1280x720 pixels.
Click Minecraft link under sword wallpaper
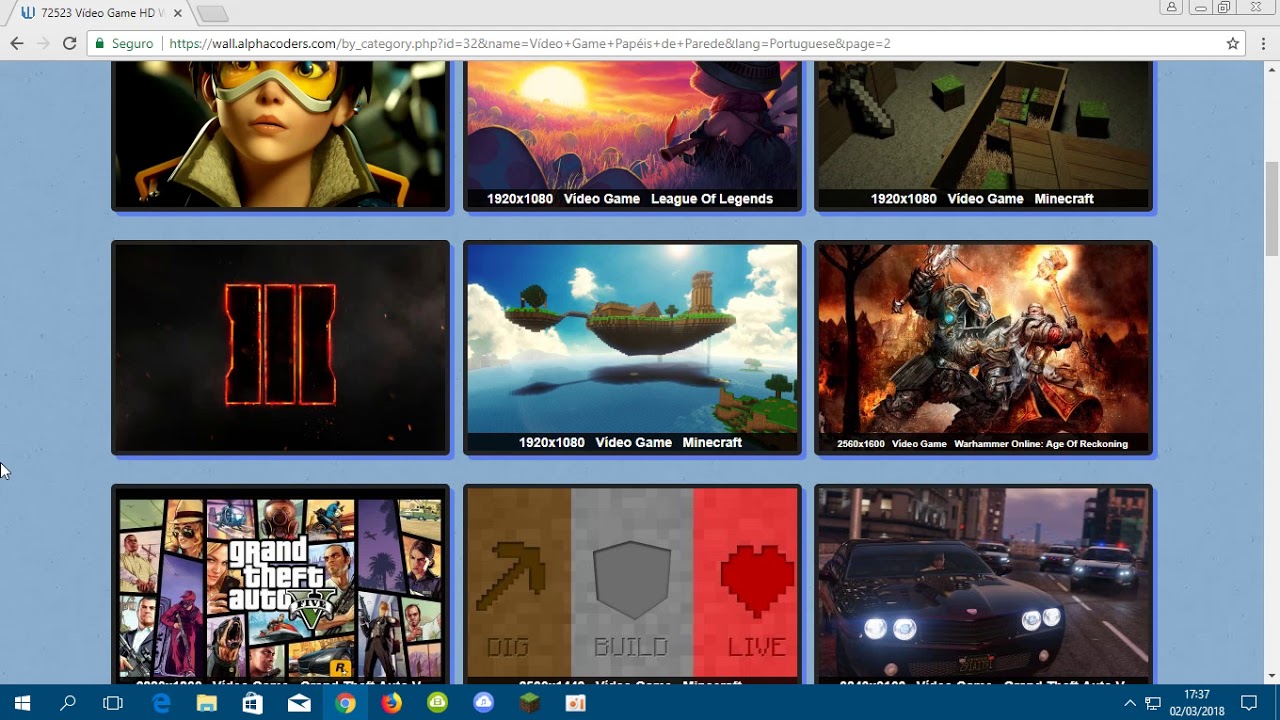(x=1064, y=199)
